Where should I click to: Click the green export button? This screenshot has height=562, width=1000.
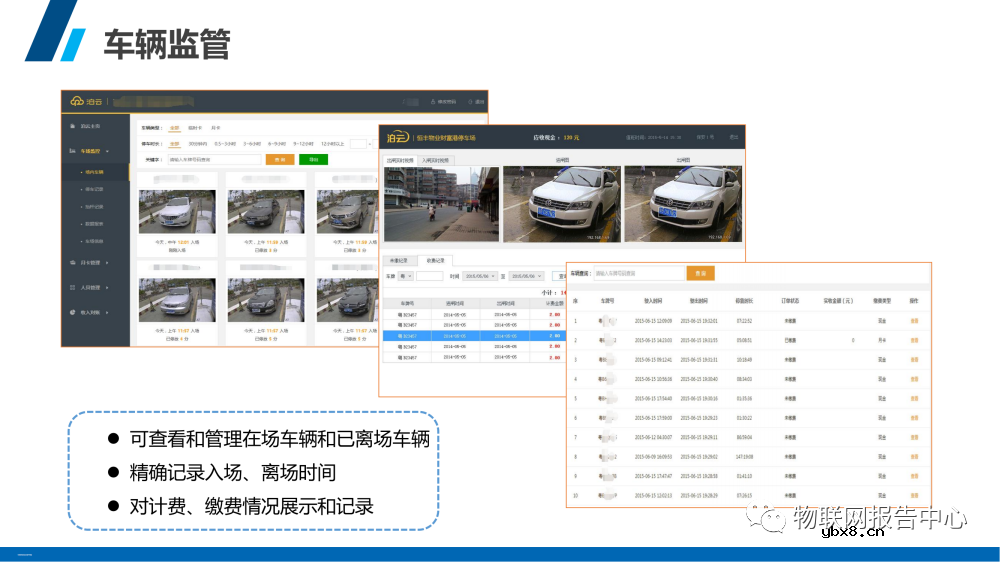(x=313, y=159)
